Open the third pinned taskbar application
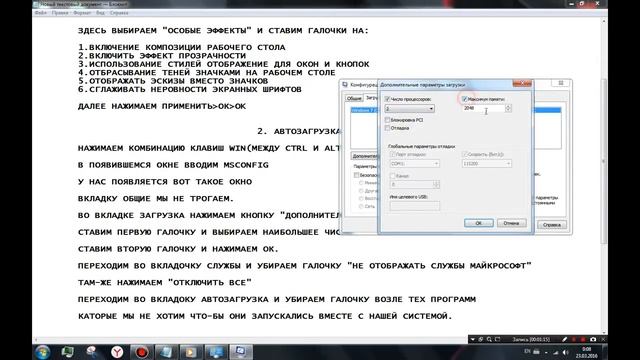The width and height of the screenshot is (640, 360). click(x=92, y=352)
